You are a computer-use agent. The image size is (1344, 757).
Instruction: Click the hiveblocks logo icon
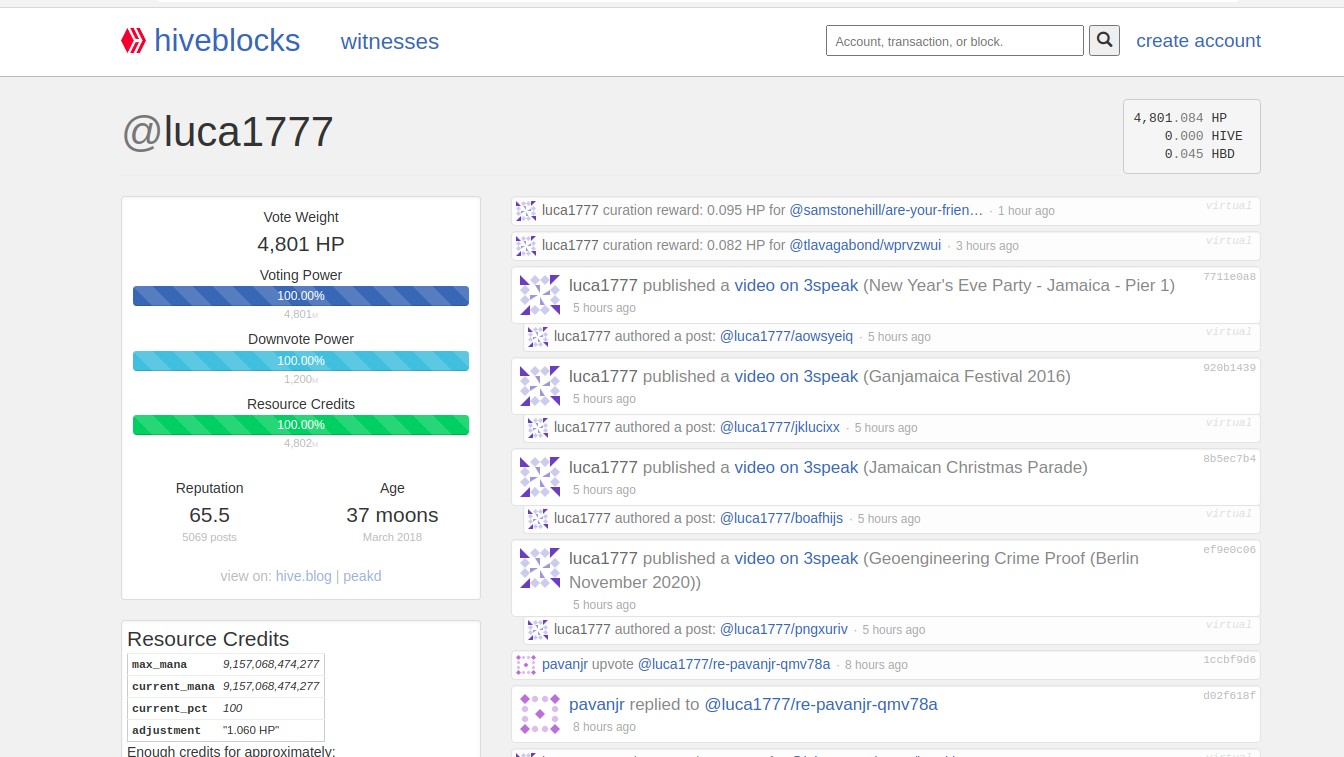click(x=133, y=40)
